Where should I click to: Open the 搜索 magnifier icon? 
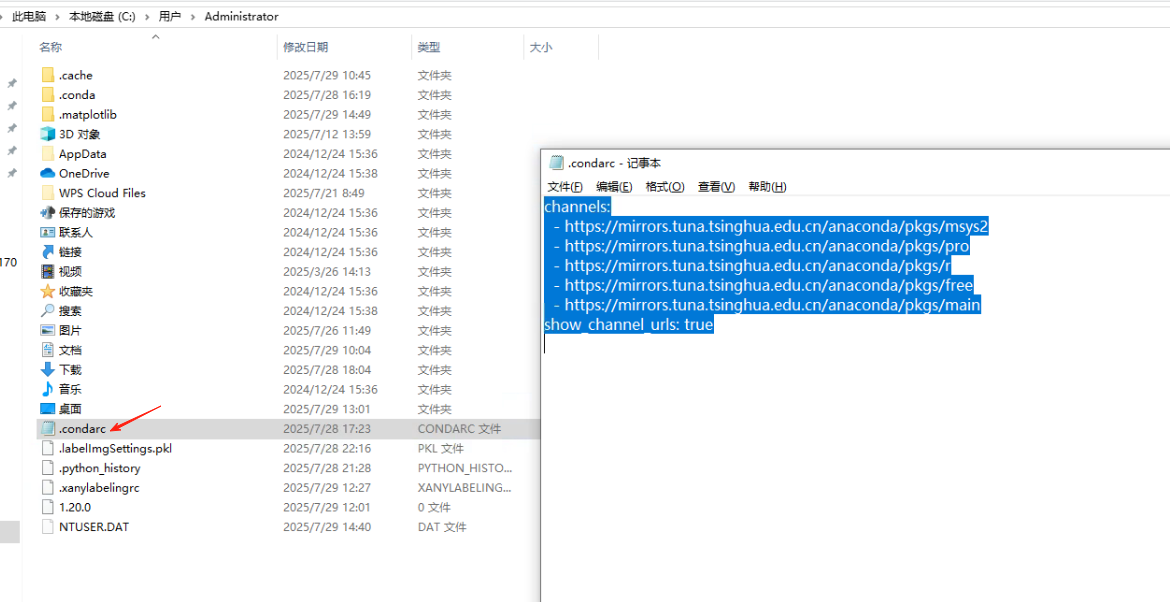47,311
